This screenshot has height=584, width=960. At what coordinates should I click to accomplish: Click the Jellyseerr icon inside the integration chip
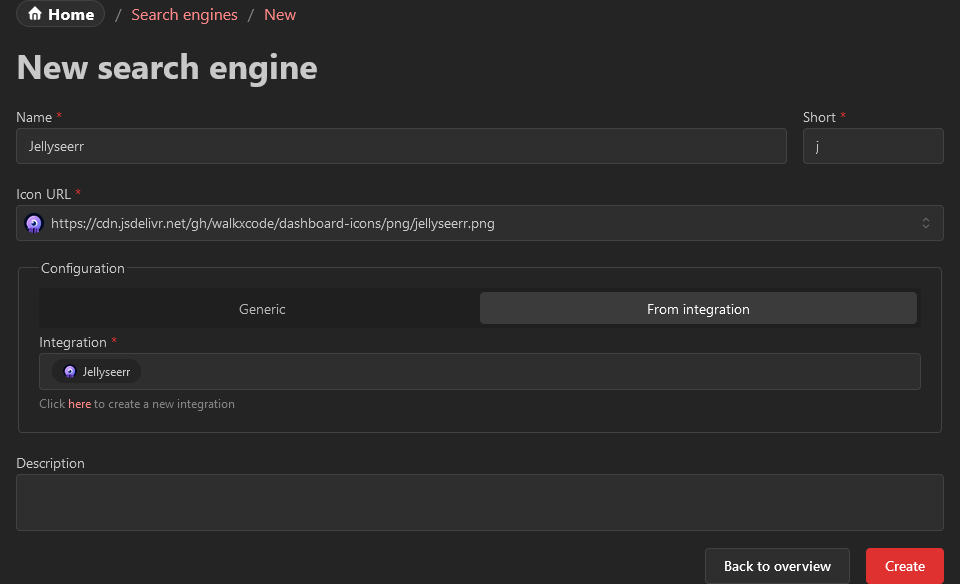pos(69,372)
